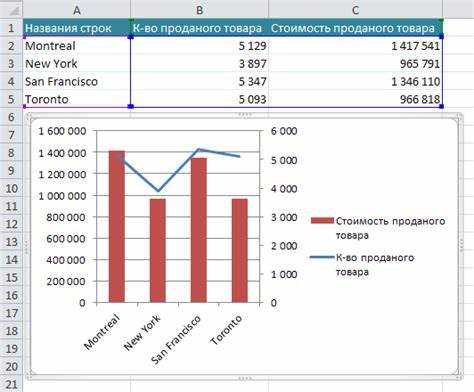Select row 1 header
This screenshot has width=474, height=392.
pyautogui.click(x=11, y=28)
